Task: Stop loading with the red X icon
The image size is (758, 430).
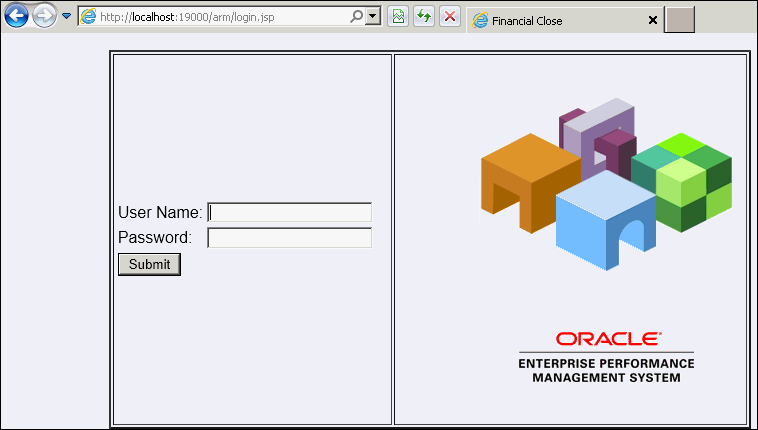Action: pos(450,16)
